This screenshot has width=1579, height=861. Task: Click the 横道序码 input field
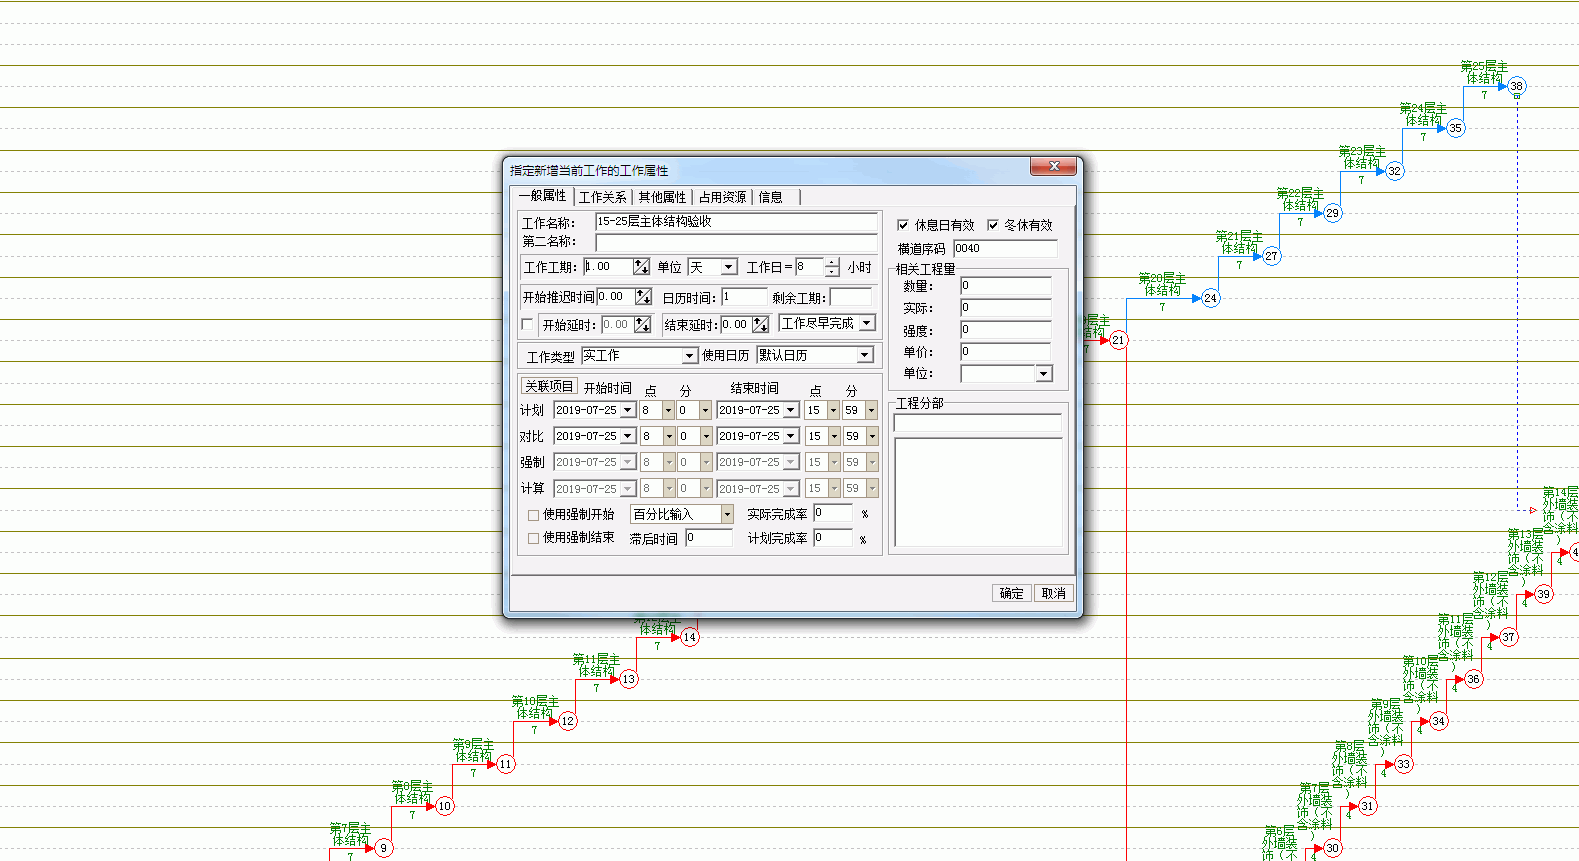click(x=1004, y=248)
